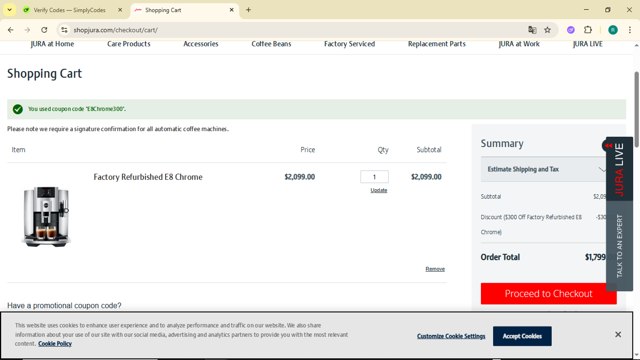Image resolution: width=640 pixels, height=360 pixels.
Task: Open the Care Products menu
Action: [x=129, y=44]
